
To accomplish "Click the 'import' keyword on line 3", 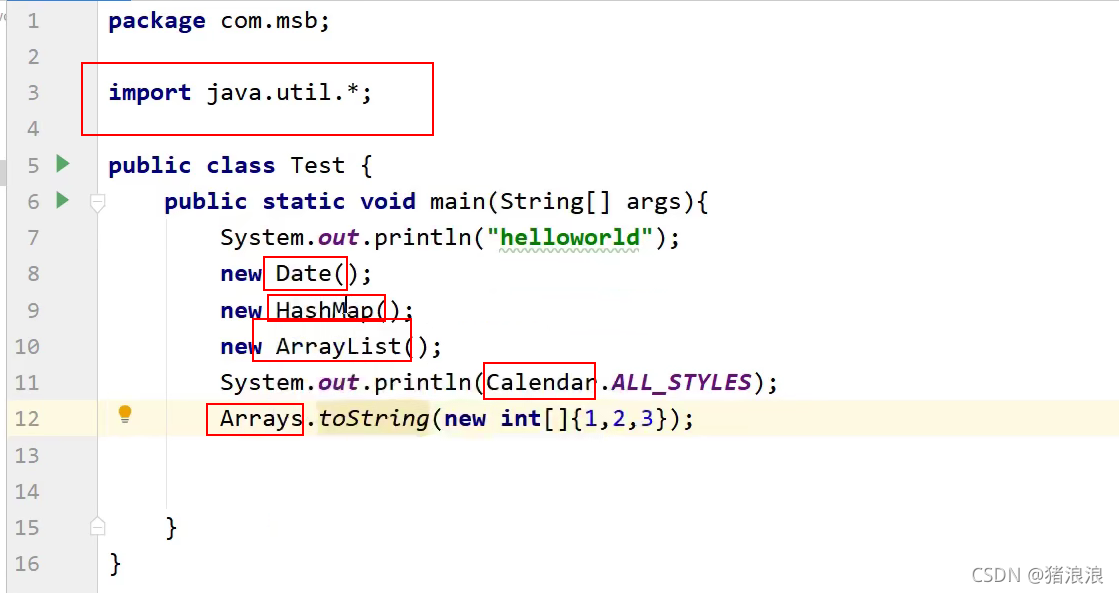I will click(x=150, y=93).
